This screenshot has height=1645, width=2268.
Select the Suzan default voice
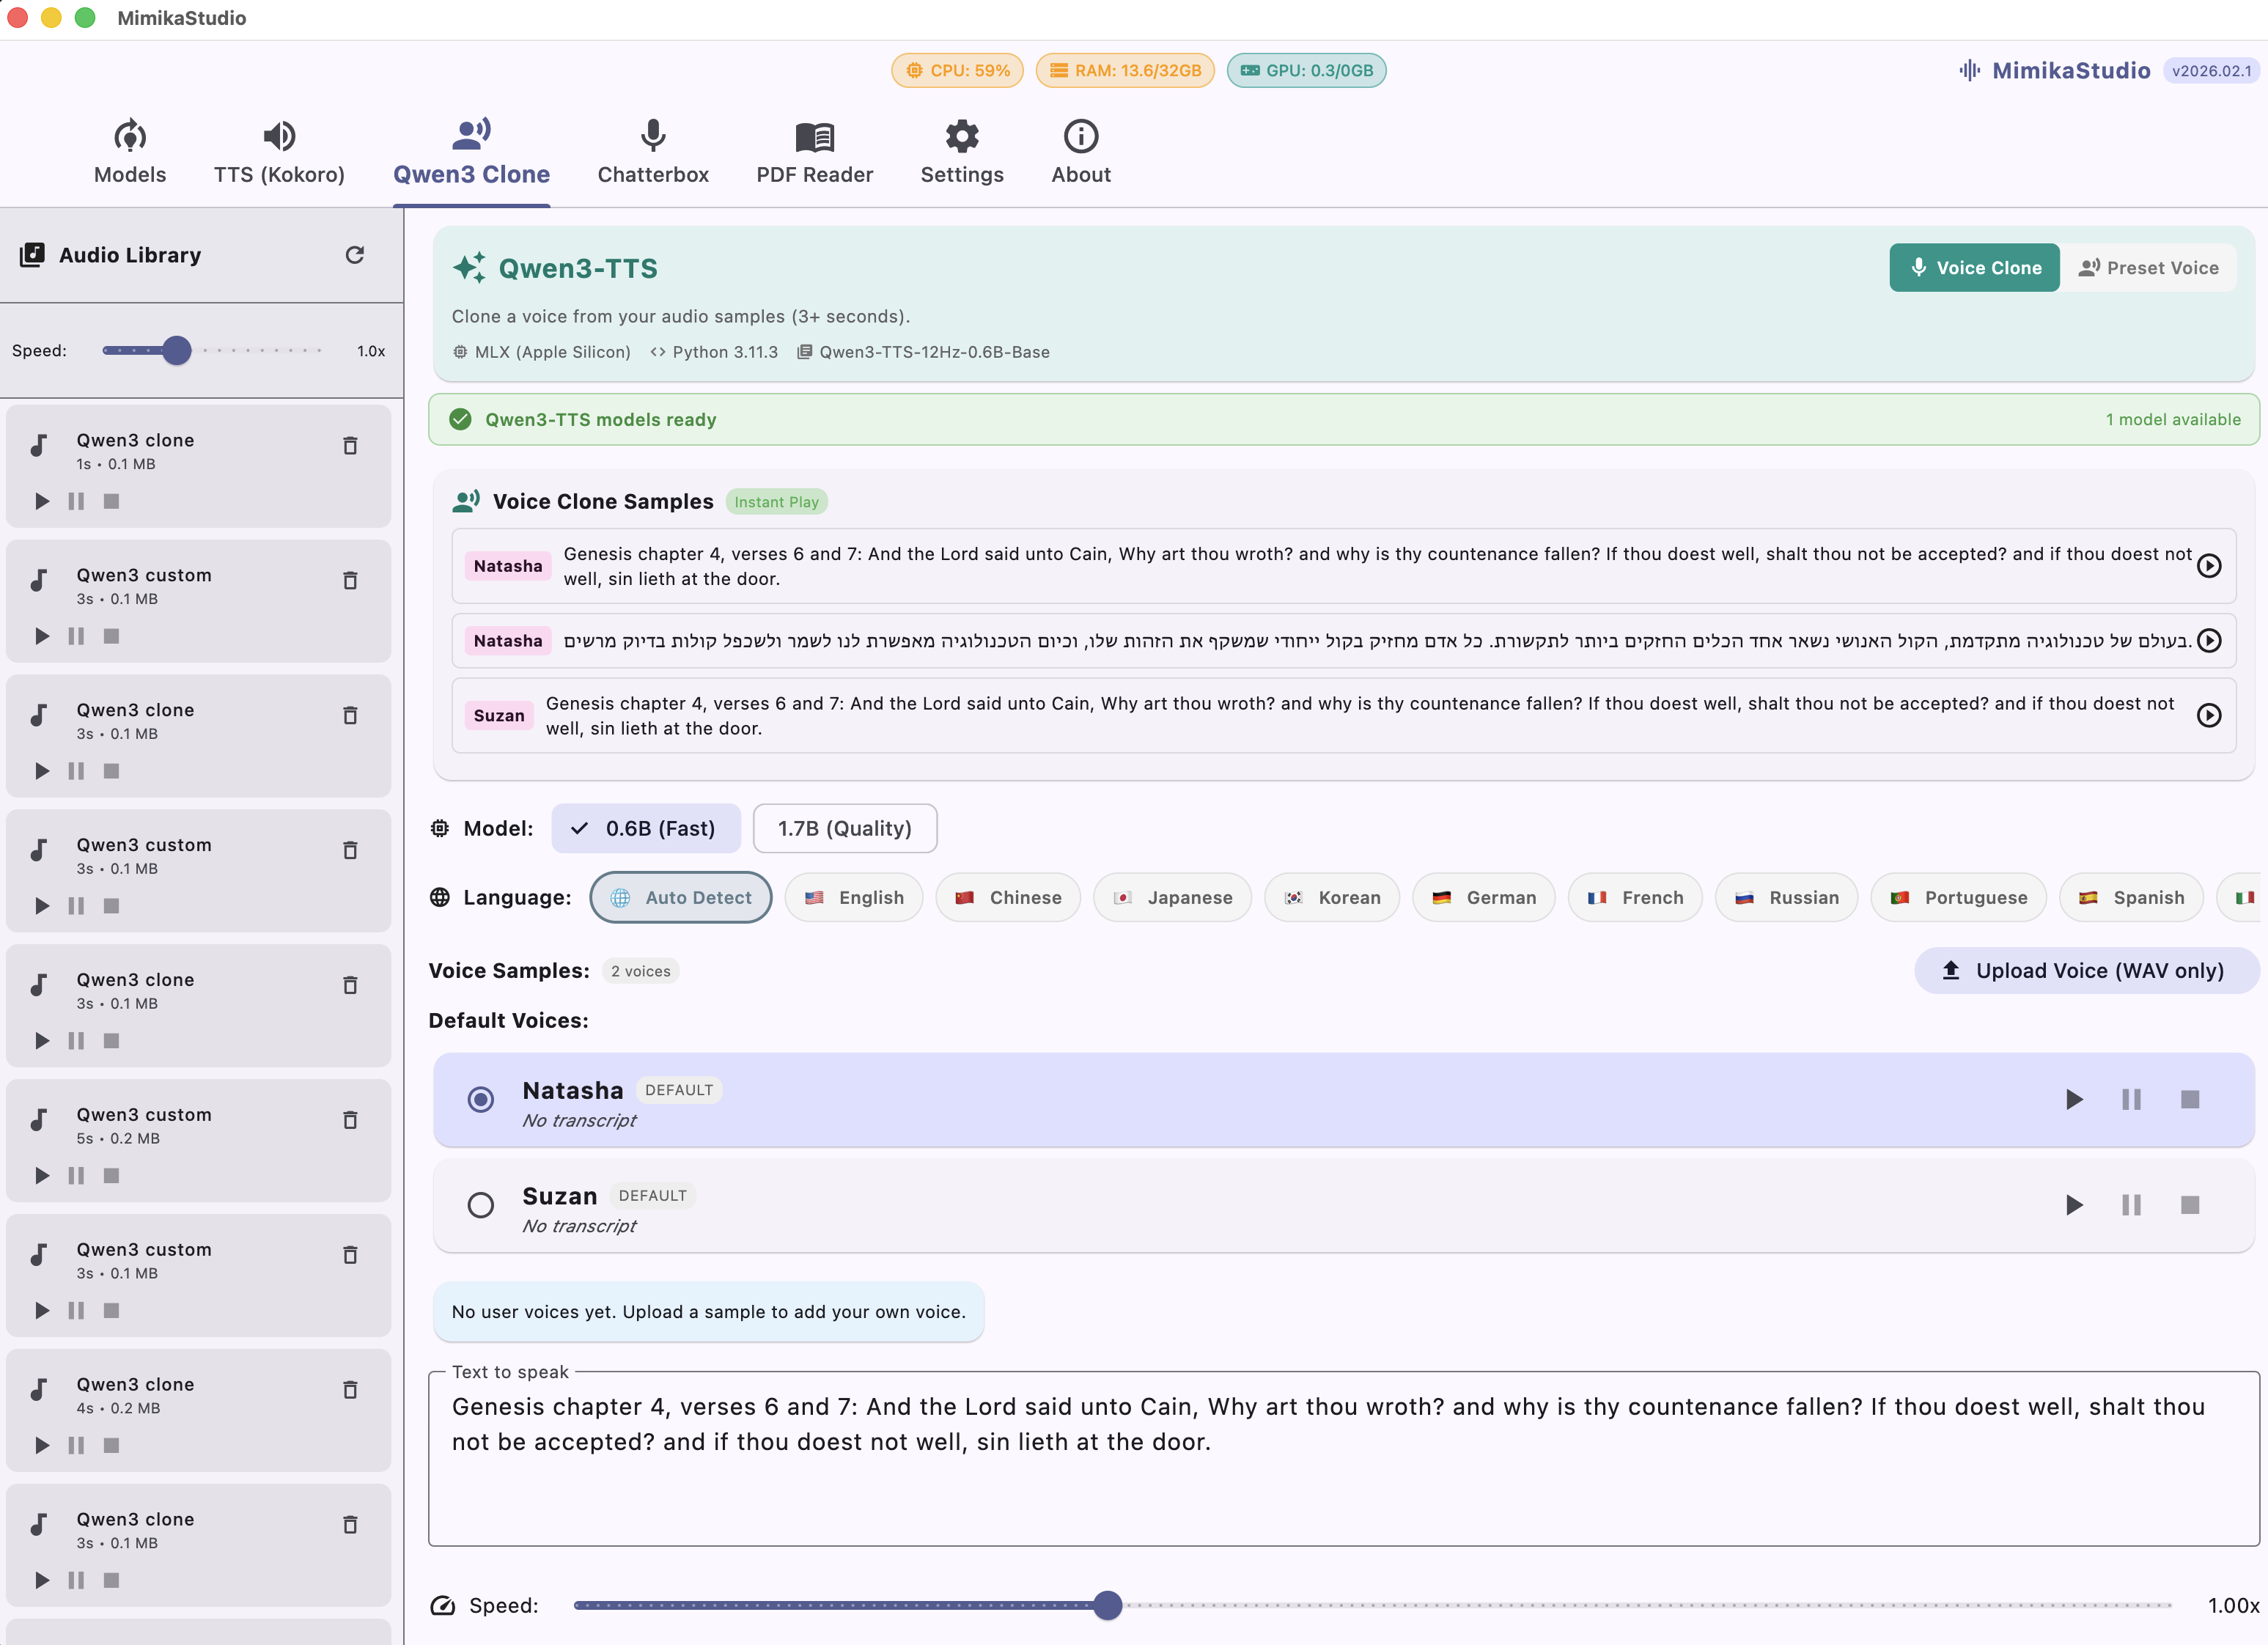481,1205
